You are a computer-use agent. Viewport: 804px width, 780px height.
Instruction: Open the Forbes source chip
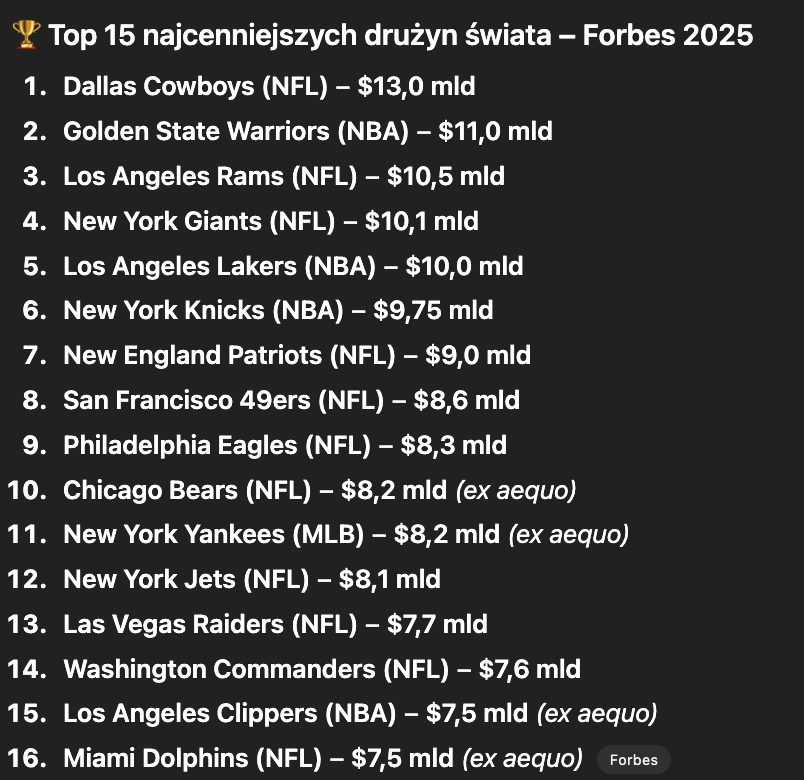point(634,759)
